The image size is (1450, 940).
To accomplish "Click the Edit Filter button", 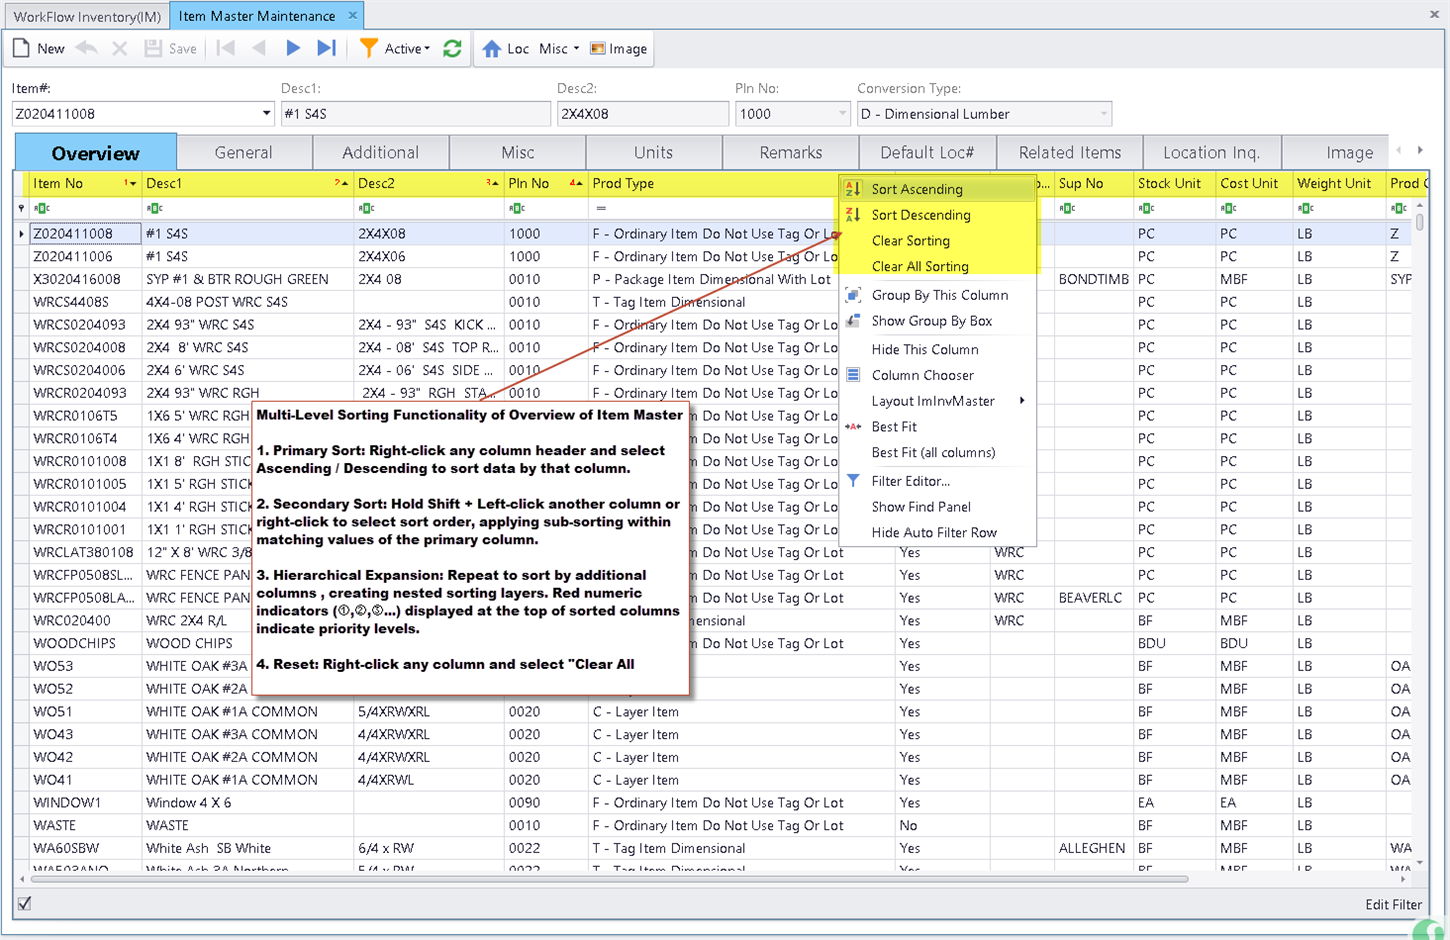I will (1393, 904).
